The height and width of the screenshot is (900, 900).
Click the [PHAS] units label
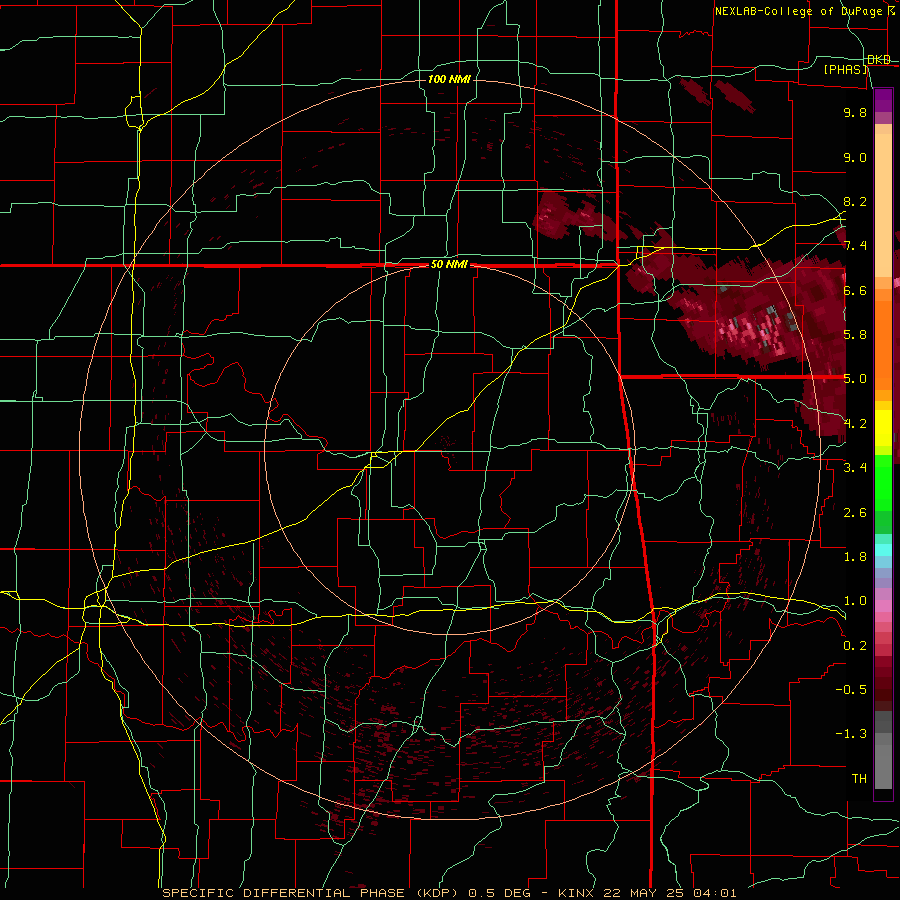pyautogui.click(x=846, y=70)
